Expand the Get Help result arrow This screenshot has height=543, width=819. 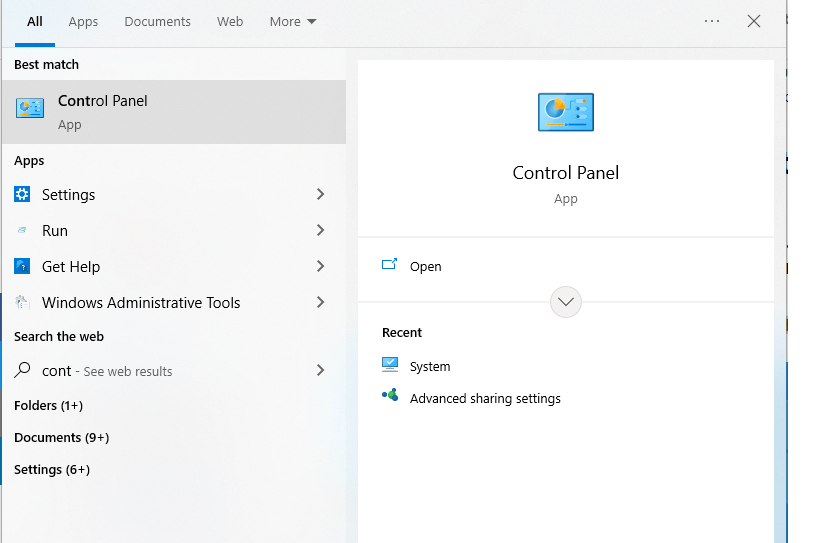coord(321,266)
